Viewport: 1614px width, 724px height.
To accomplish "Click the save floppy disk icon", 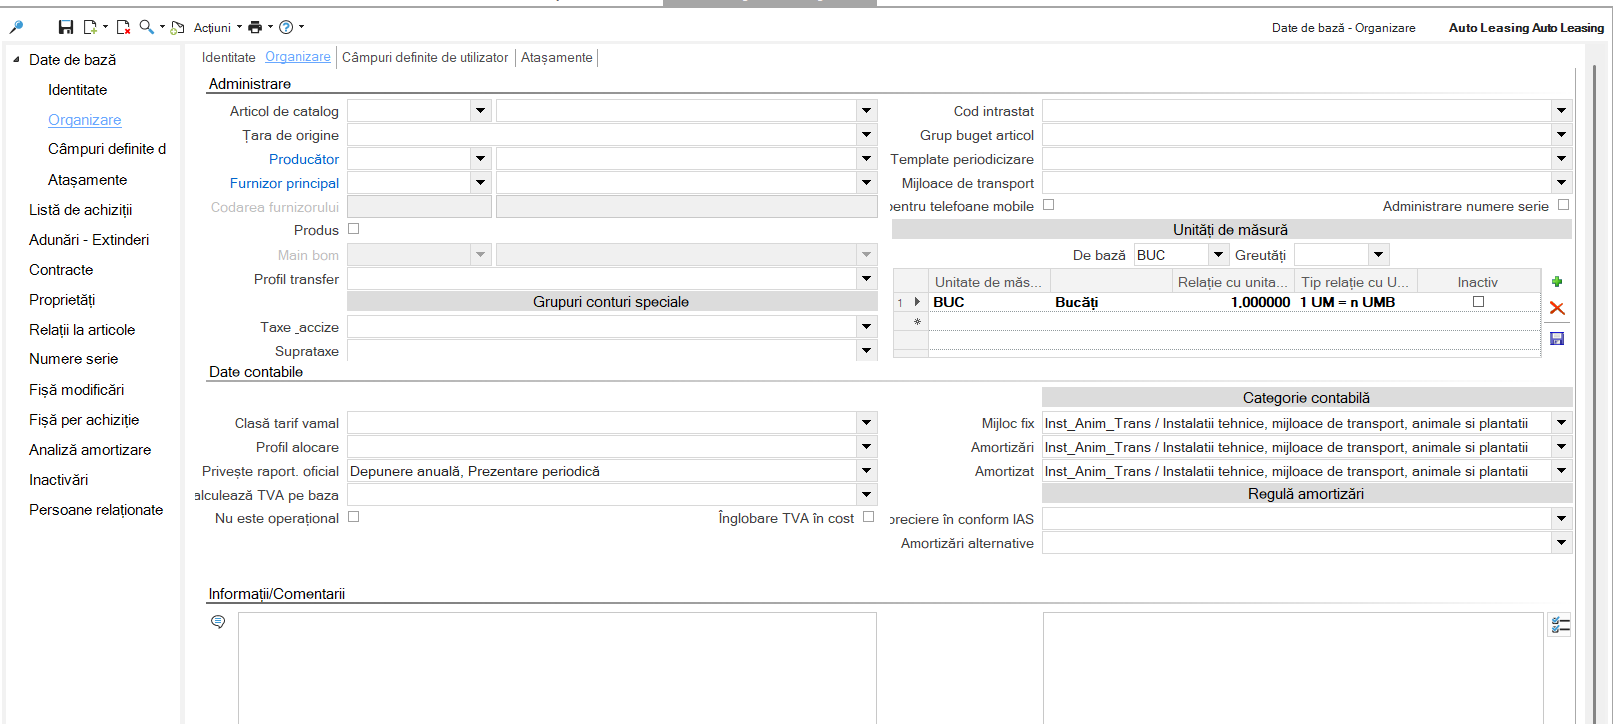I will pyautogui.click(x=66, y=27).
